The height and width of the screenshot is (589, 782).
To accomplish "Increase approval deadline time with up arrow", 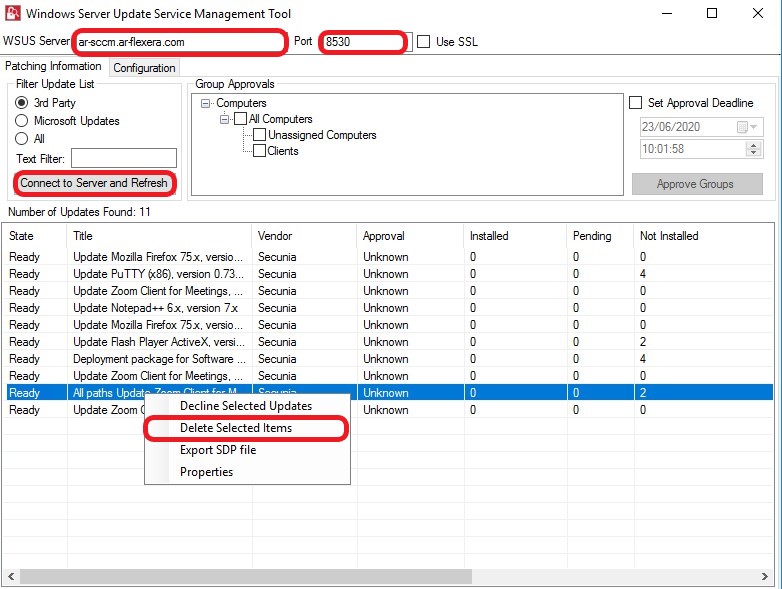I will [754, 145].
